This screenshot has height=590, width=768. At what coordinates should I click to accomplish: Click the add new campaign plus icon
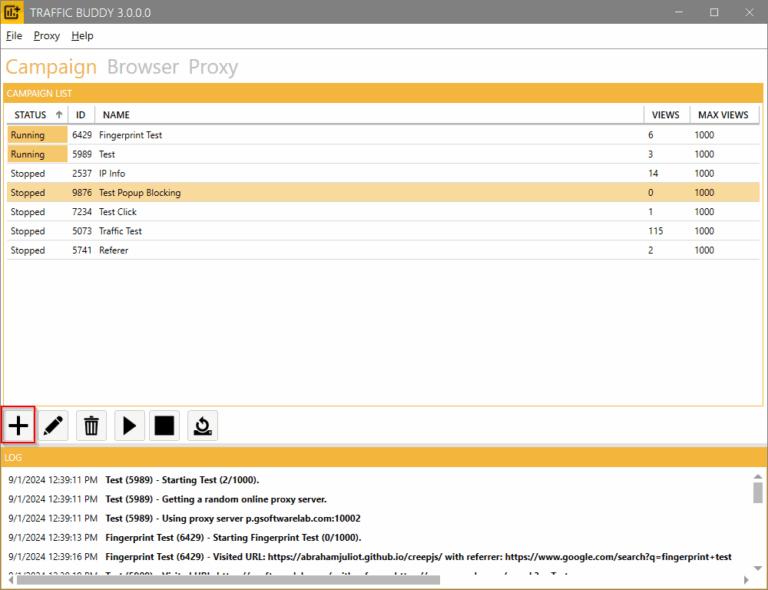pos(19,425)
